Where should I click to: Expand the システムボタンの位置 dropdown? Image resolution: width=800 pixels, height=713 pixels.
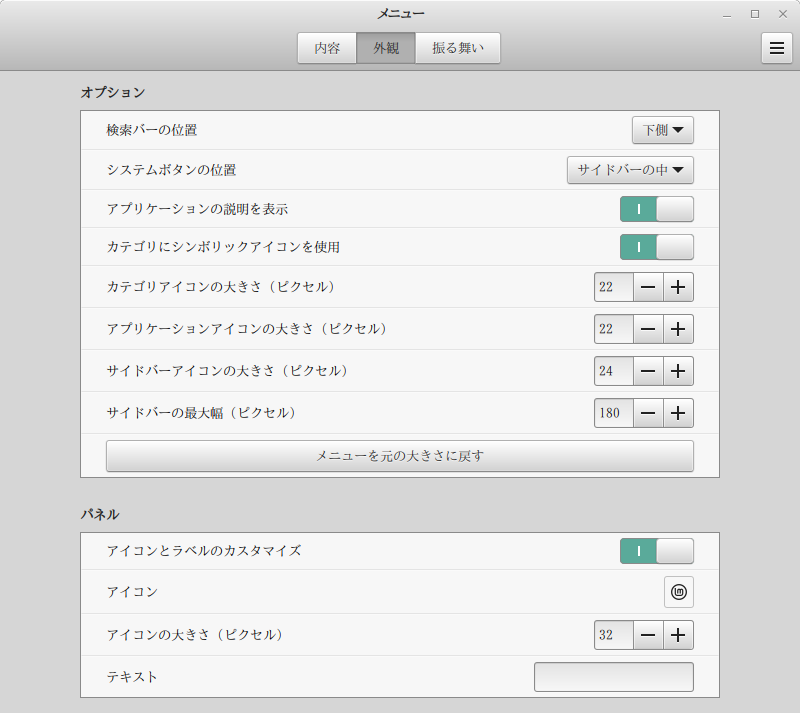pyautogui.click(x=630, y=171)
